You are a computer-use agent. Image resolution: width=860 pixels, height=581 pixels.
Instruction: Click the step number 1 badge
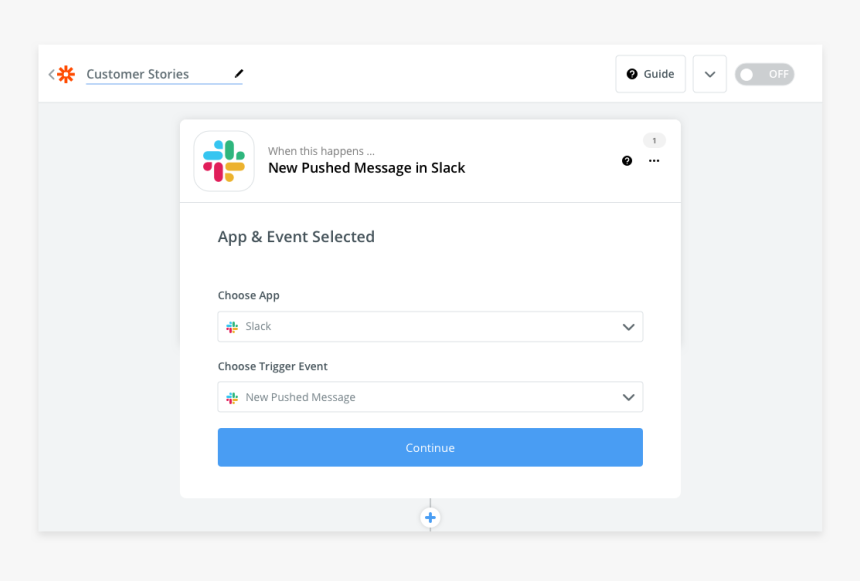[654, 140]
